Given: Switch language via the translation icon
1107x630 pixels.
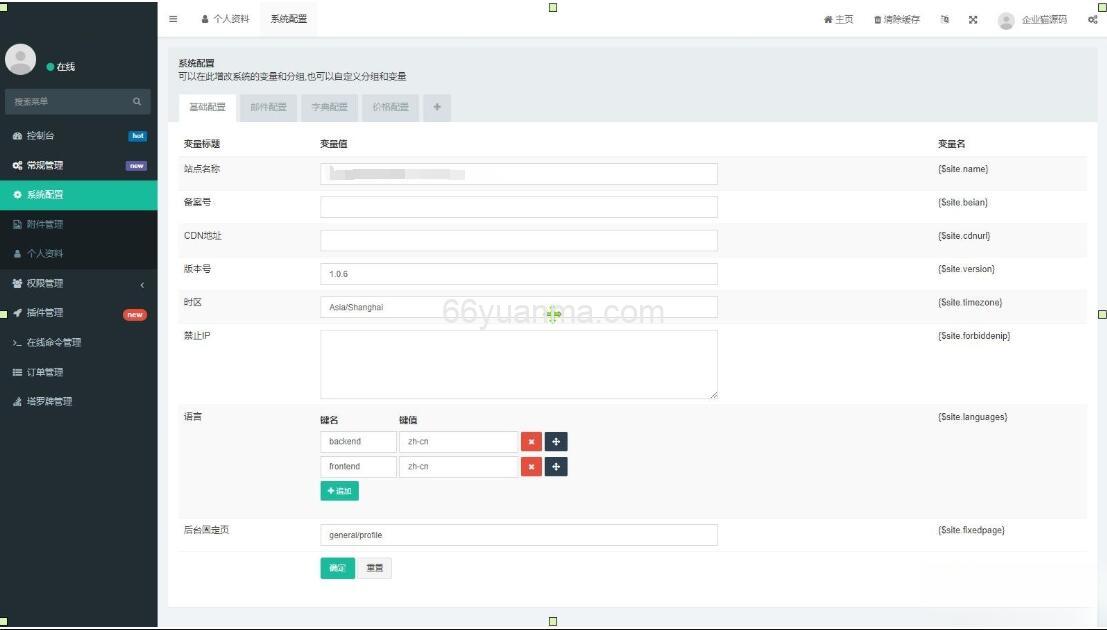Looking at the screenshot, I should 943,18.
